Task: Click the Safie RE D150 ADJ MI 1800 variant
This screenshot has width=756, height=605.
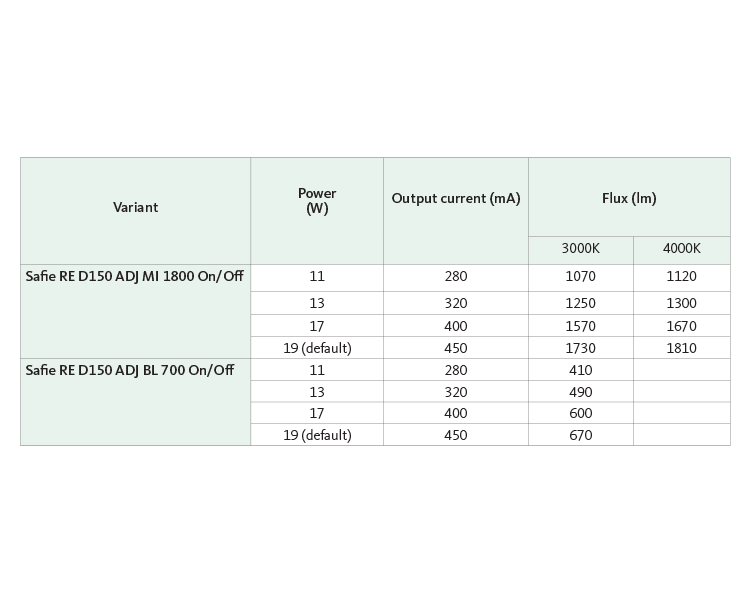Action: coord(135,276)
